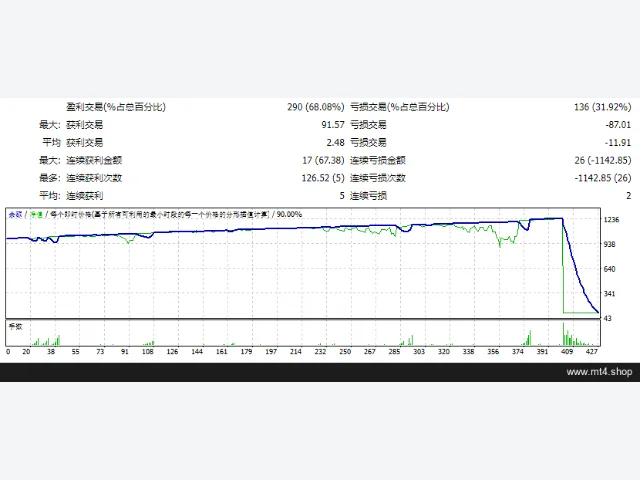Click x-axis label 108

(x=148, y=351)
